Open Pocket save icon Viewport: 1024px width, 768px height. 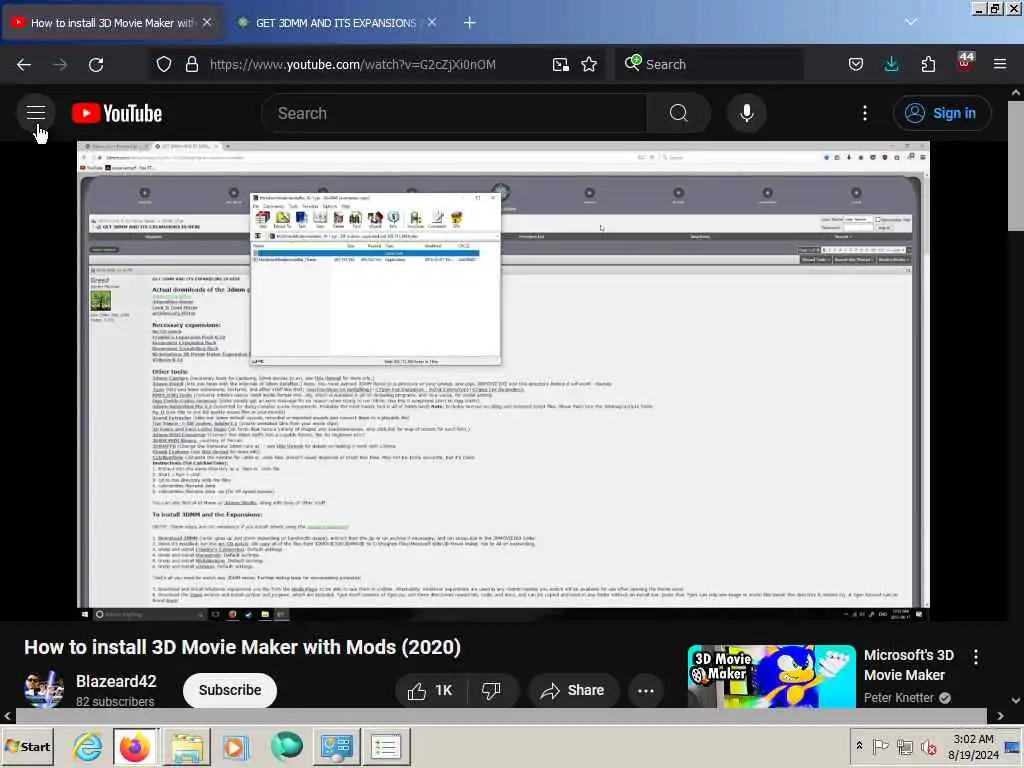tap(856, 64)
